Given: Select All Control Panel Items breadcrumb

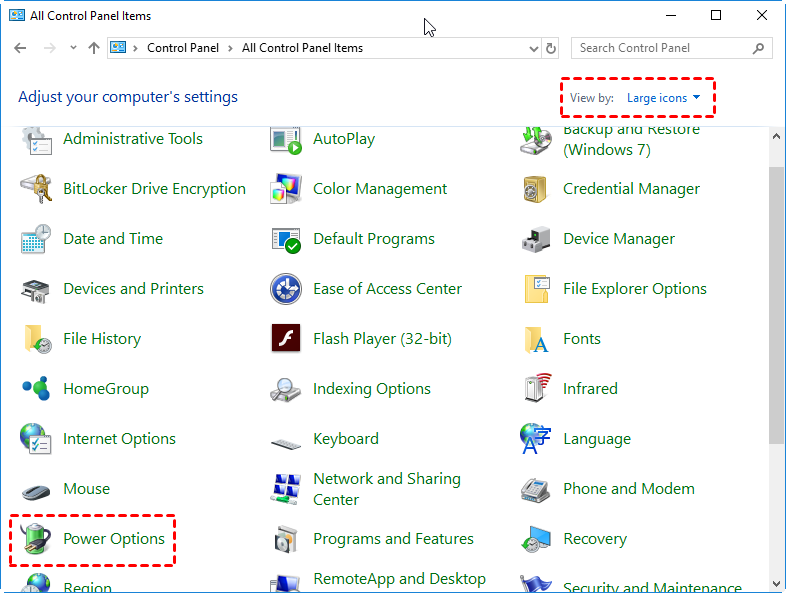Looking at the screenshot, I should click(x=302, y=48).
